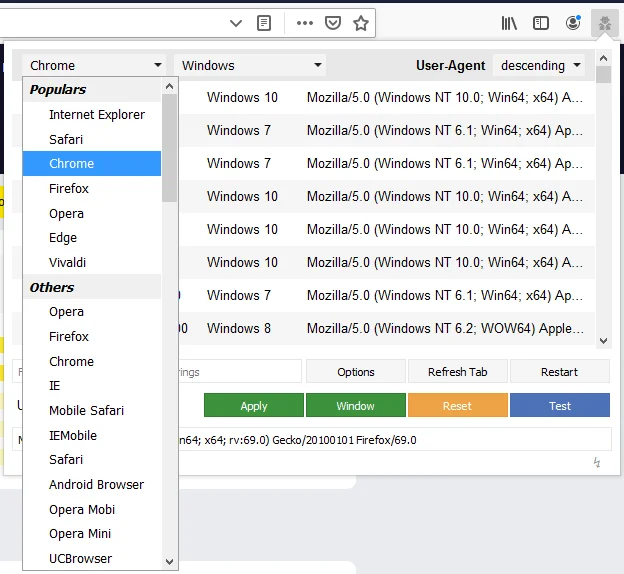624x574 pixels.
Task: Click the Refresh Tab button
Action: pos(458,372)
